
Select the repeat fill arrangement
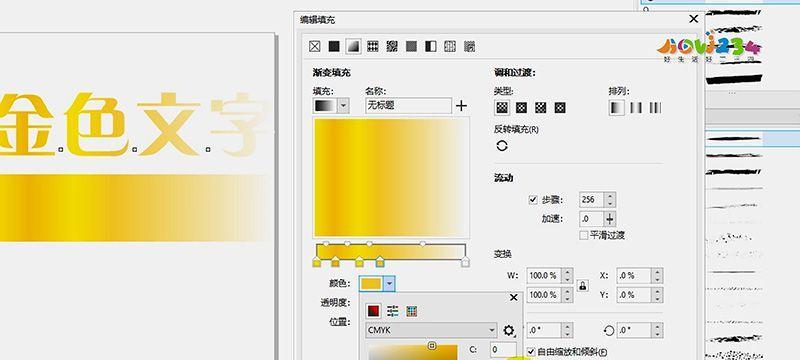coord(655,108)
